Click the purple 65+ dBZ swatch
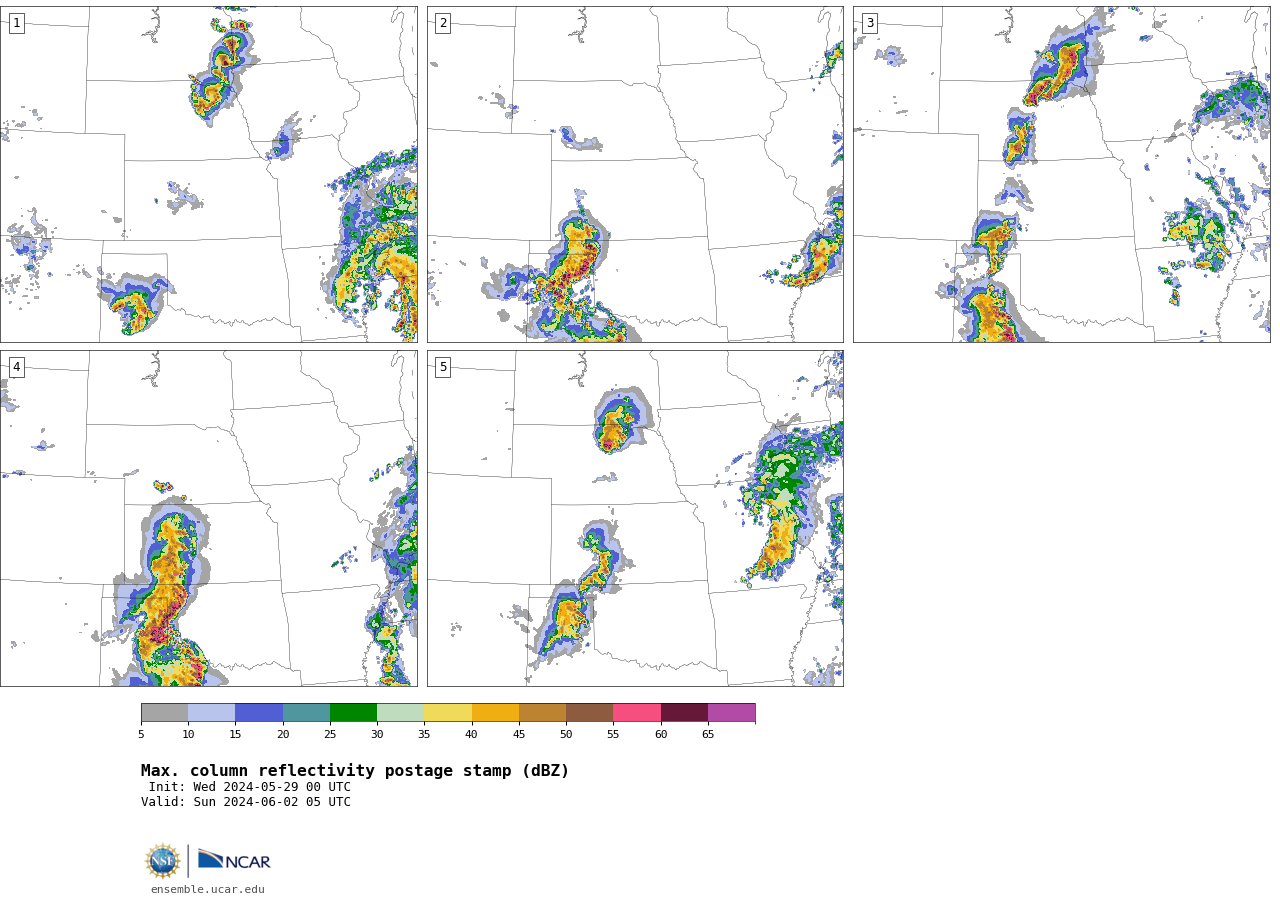1280x901 pixels. (731, 712)
